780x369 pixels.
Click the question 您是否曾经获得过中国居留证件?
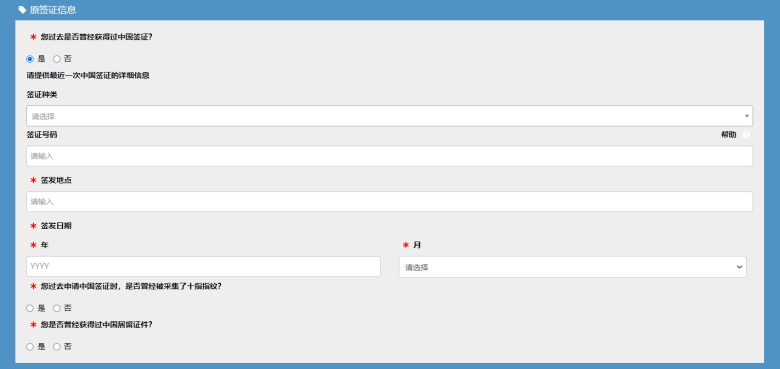96,325
